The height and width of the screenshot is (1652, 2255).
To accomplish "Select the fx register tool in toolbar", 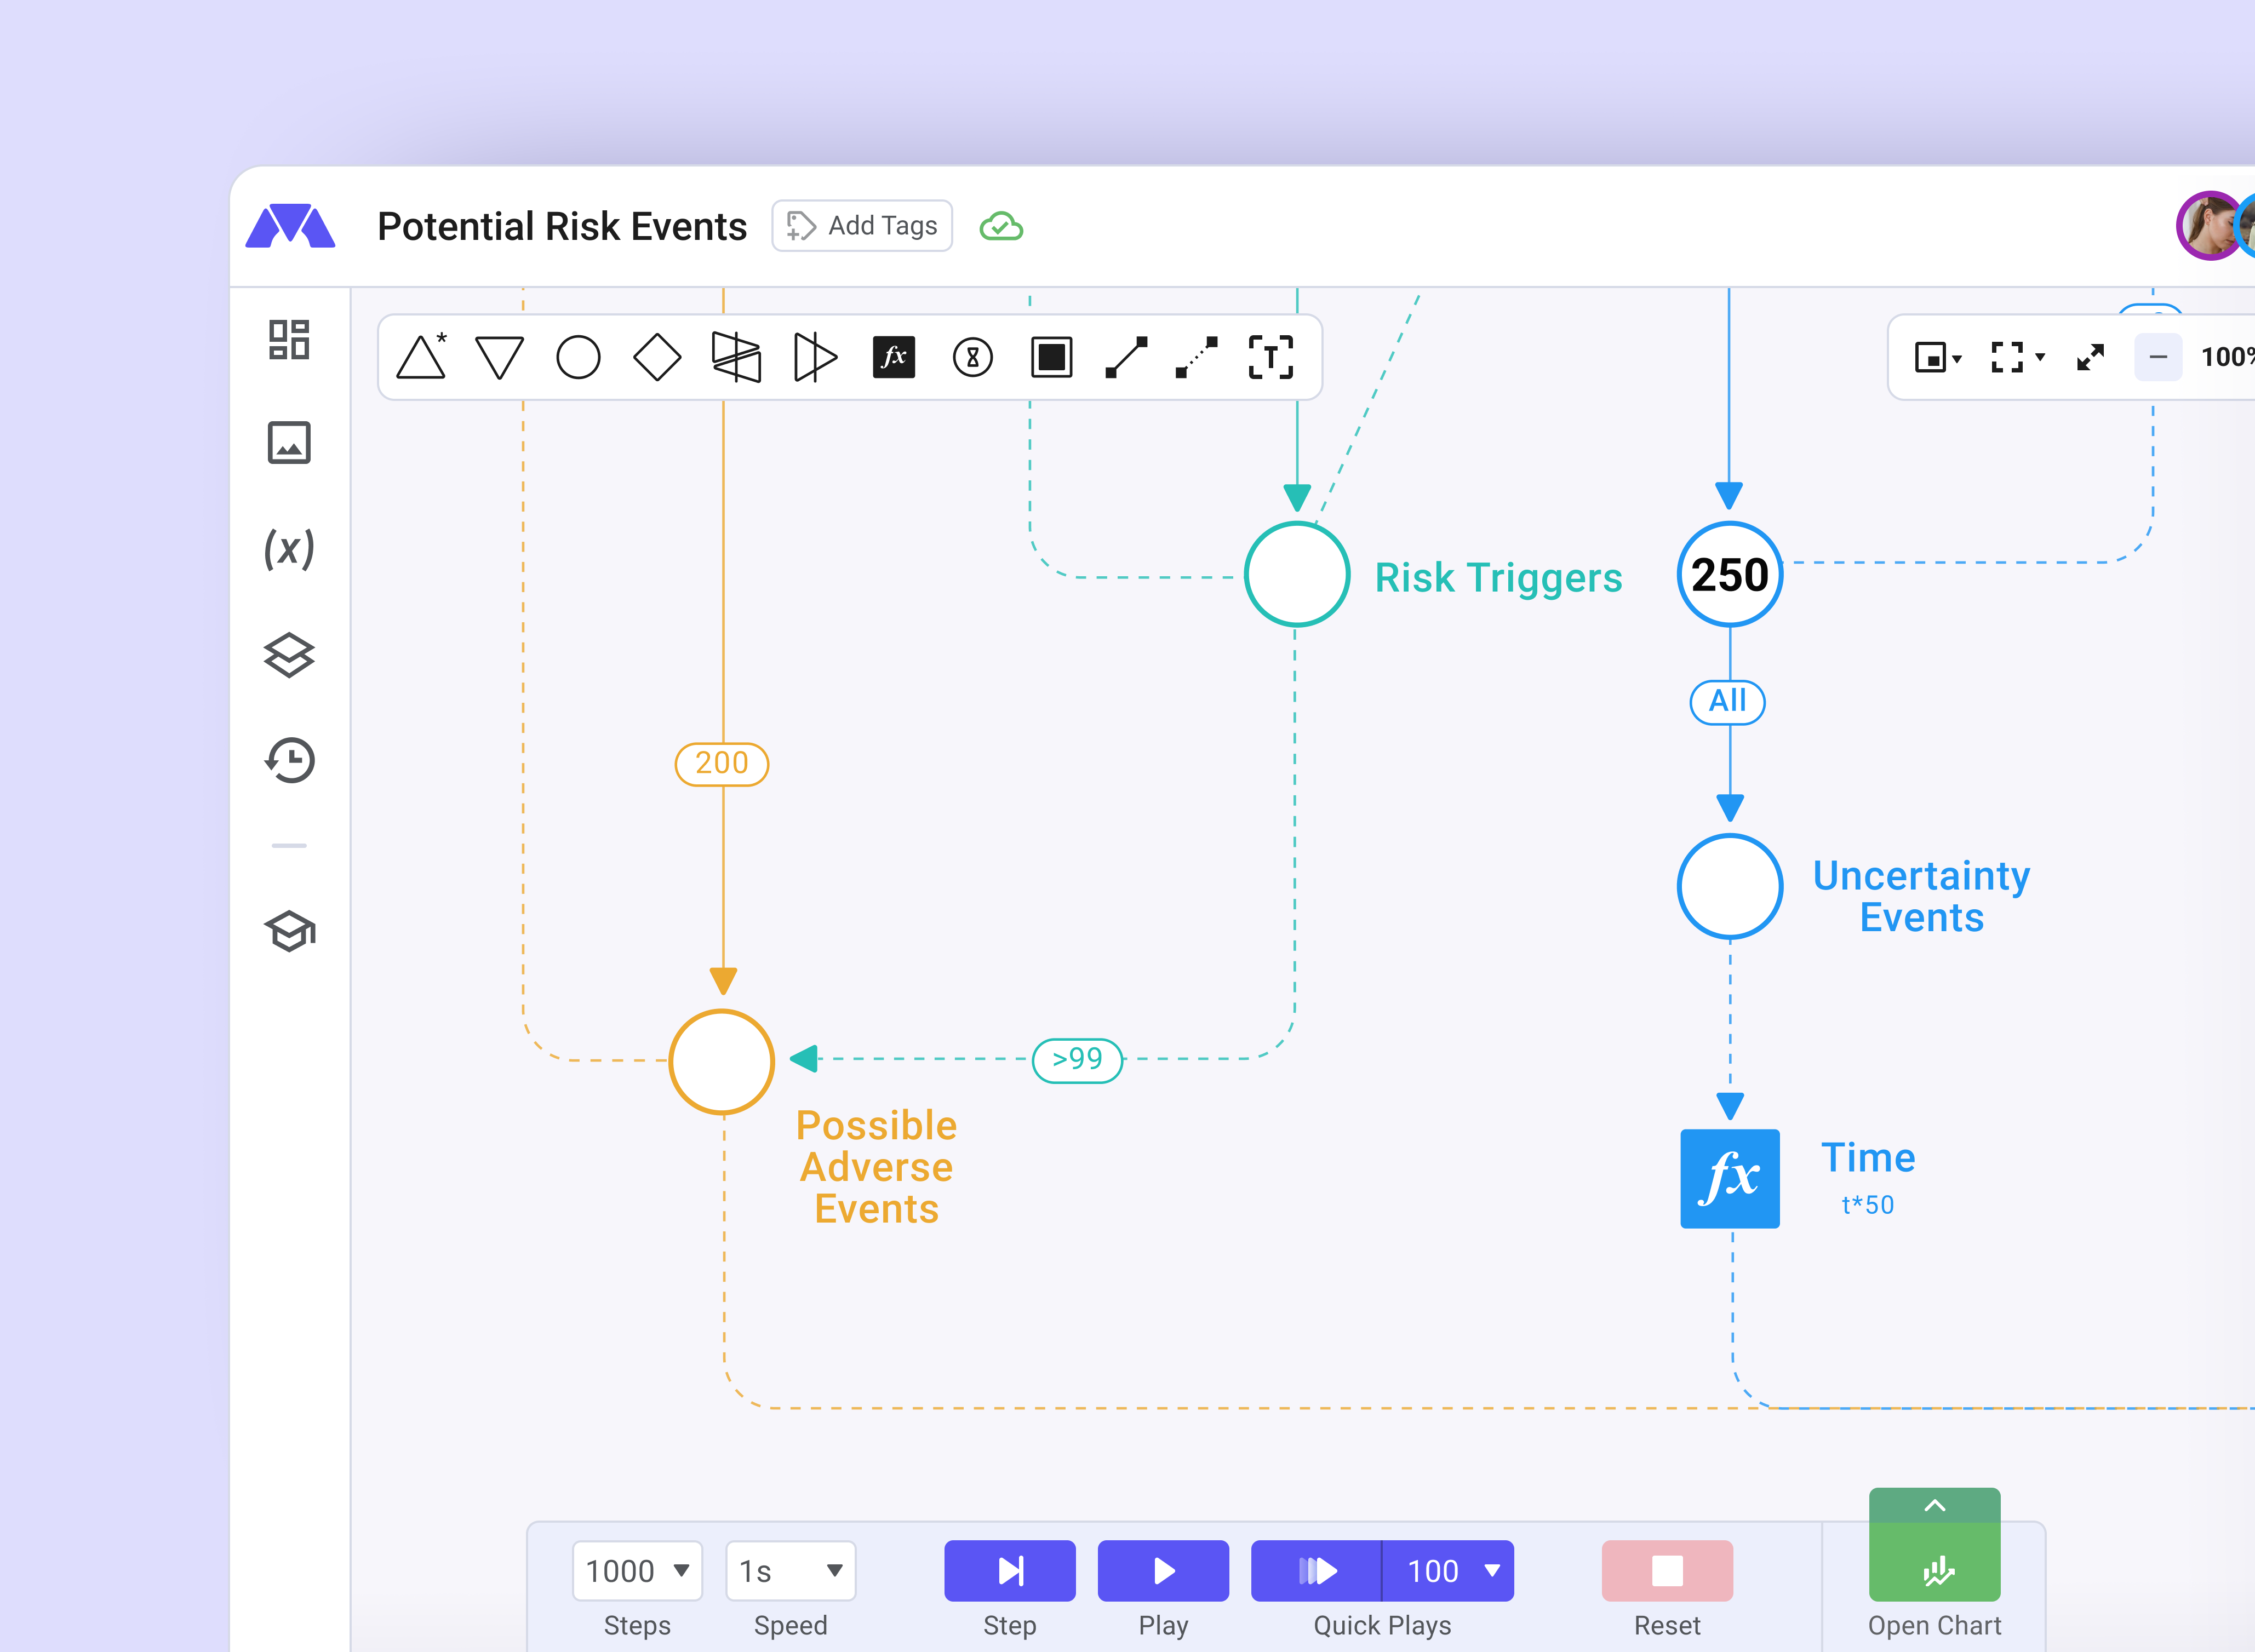I will (894, 357).
